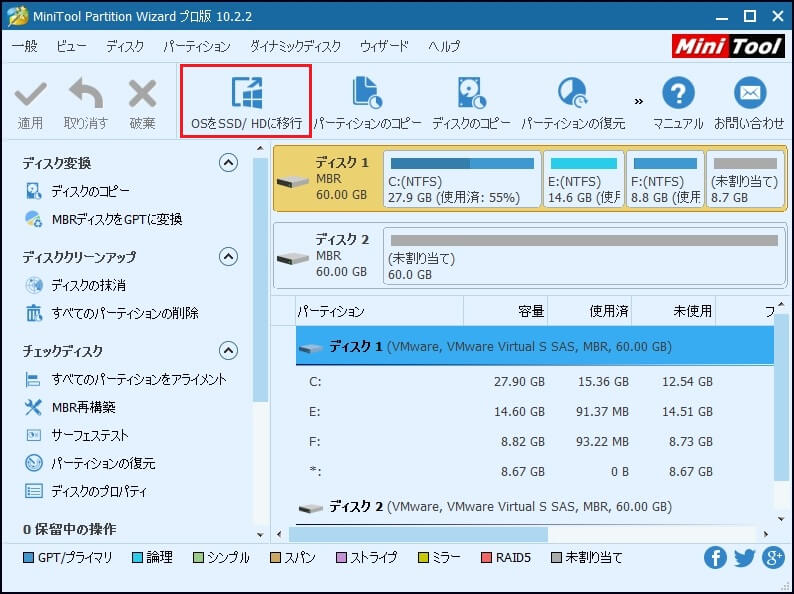The width and height of the screenshot is (794, 594).
Task: Choose パーティションの復元 in sidebar list
Action: point(90,463)
